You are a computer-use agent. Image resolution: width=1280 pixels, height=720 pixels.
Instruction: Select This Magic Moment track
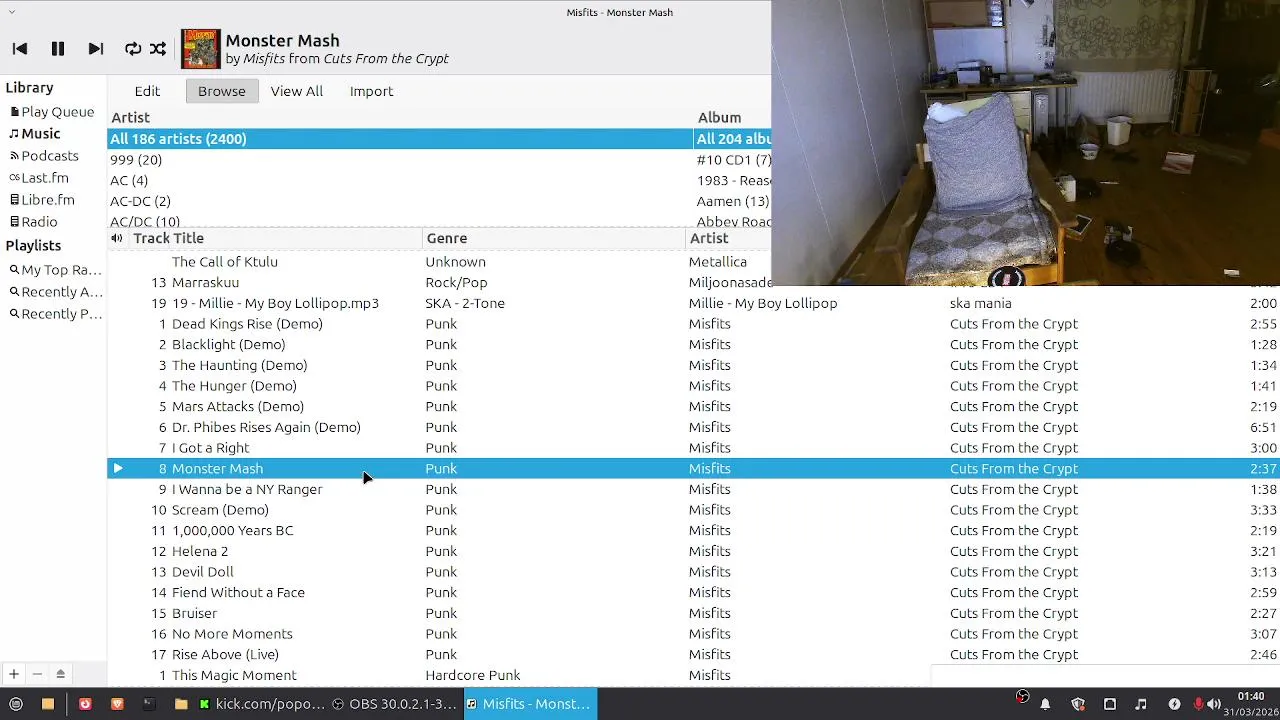[234, 676]
